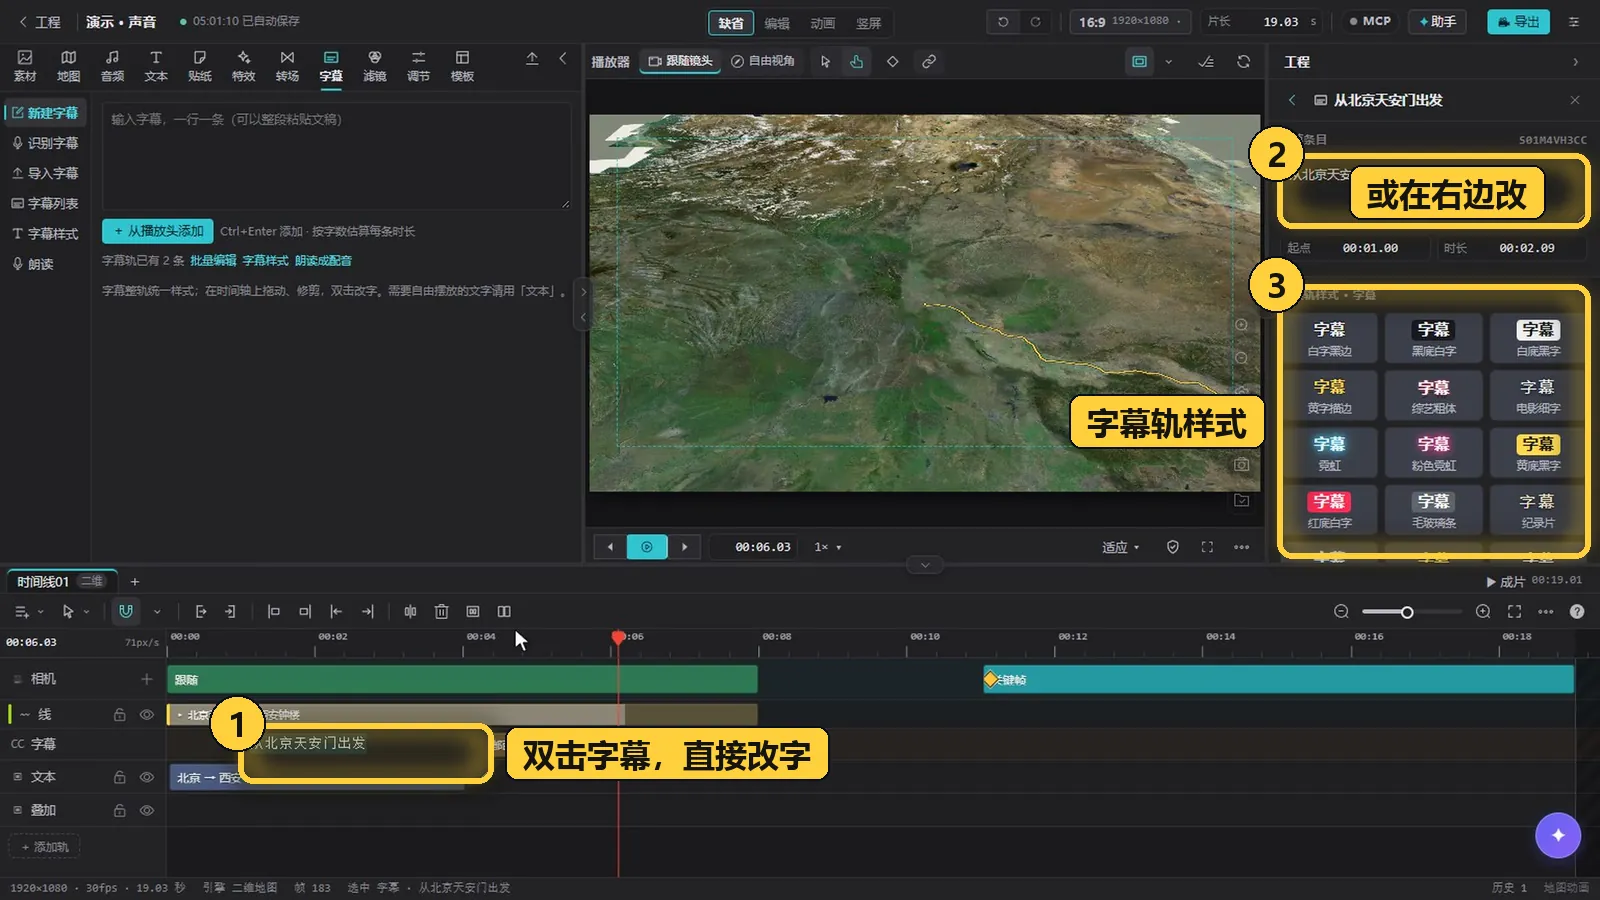Open the 特效 effects panel
This screenshot has height=900, width=1600.
pos(243,66)
